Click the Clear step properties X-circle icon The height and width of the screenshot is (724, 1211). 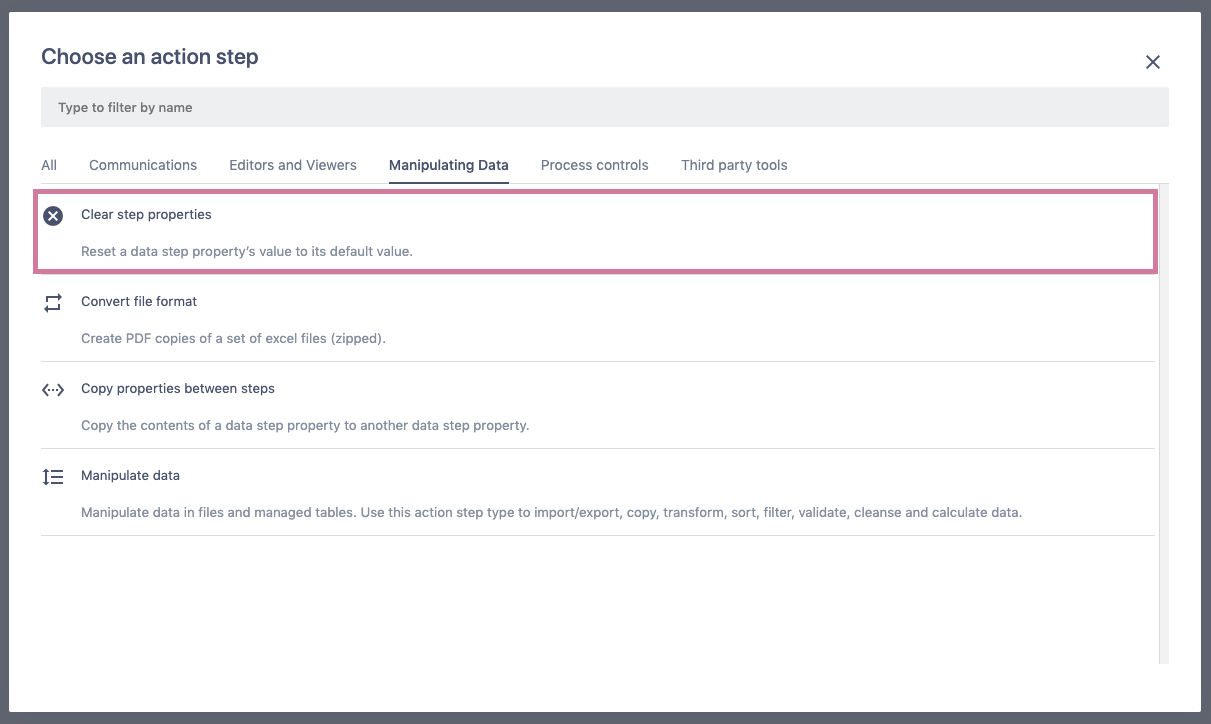click(53, 216)
